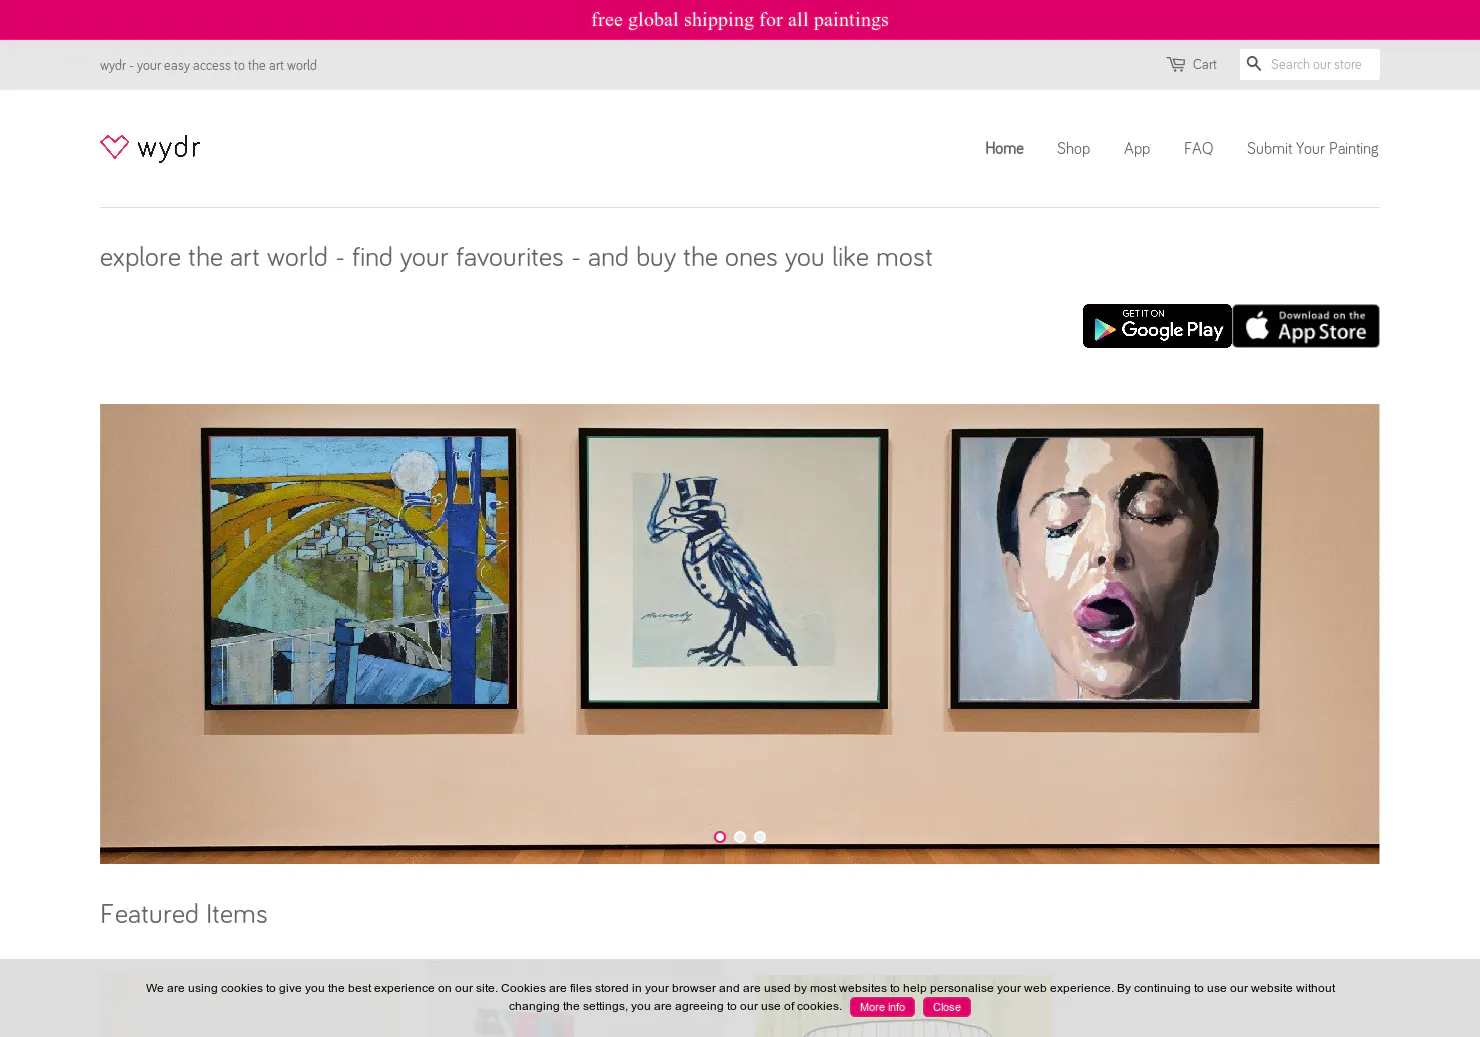Open the Shop menu item

(1073, 149)
